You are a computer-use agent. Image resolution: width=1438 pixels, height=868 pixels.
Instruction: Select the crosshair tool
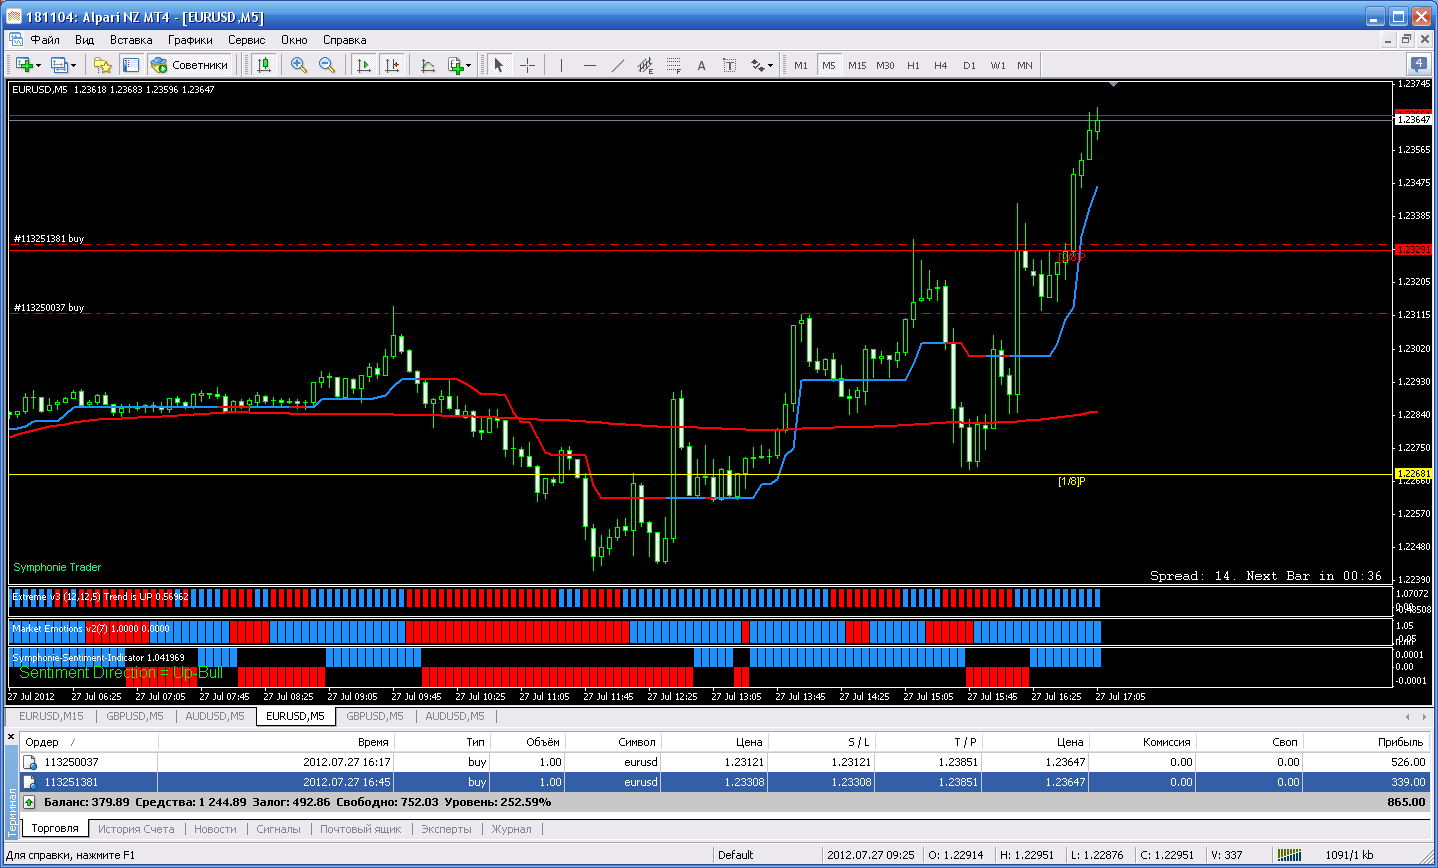coord(528,65)
